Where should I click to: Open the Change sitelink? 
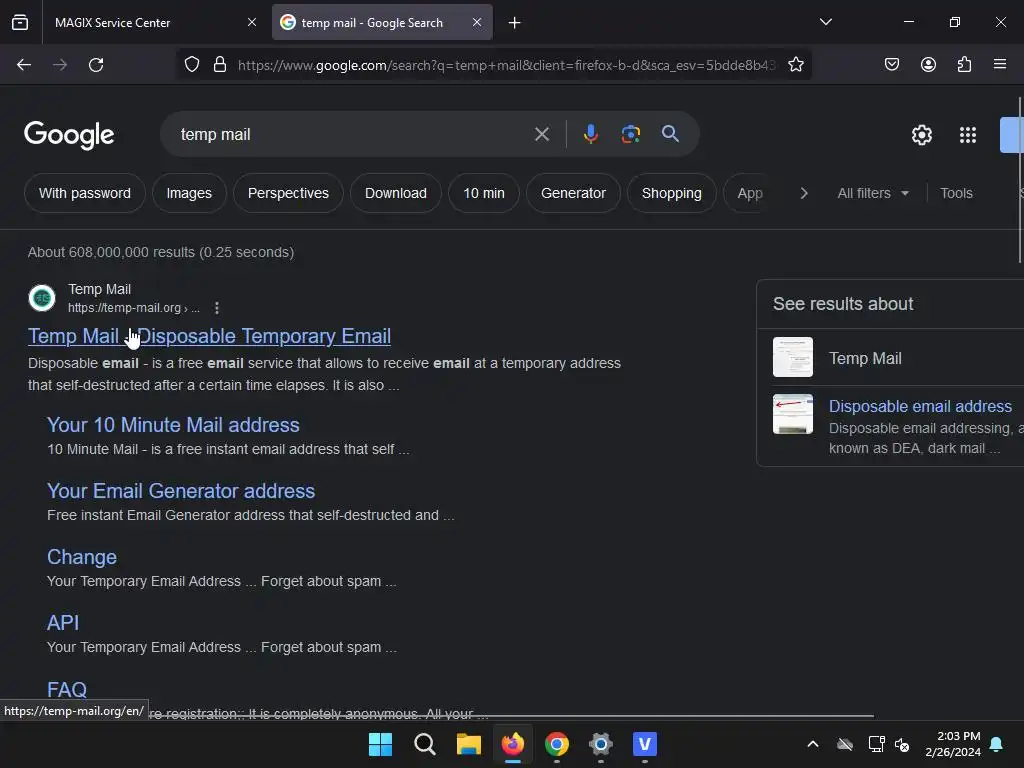[x=82, y=557]
